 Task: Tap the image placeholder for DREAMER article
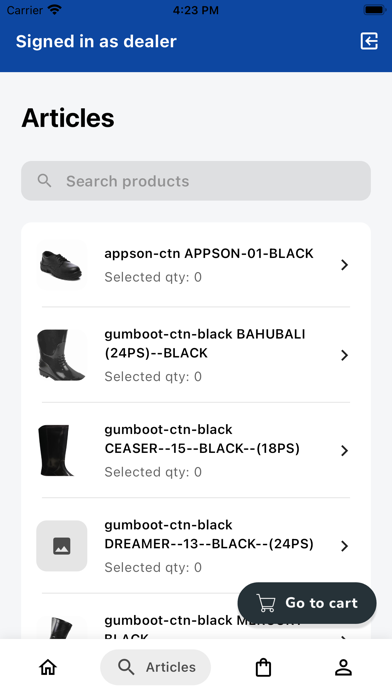[62, 546]
